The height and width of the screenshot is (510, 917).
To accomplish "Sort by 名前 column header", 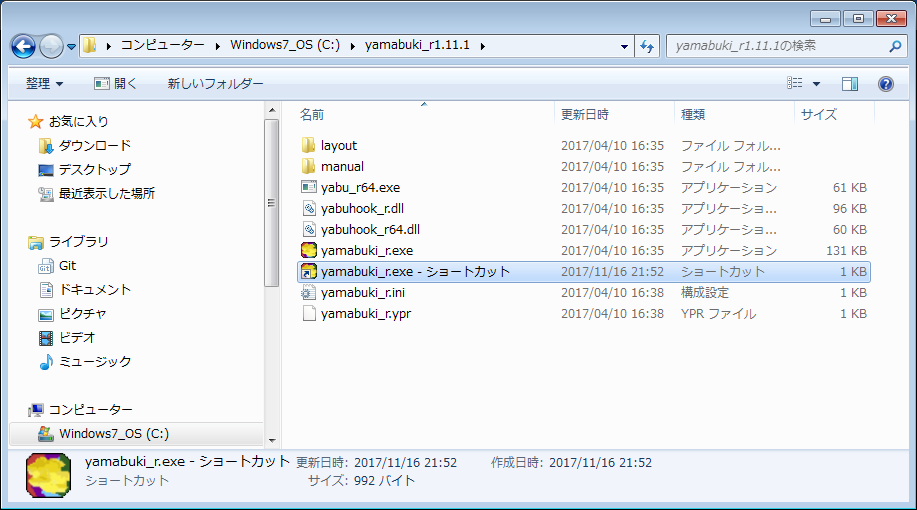I will [x=312, y=115].
